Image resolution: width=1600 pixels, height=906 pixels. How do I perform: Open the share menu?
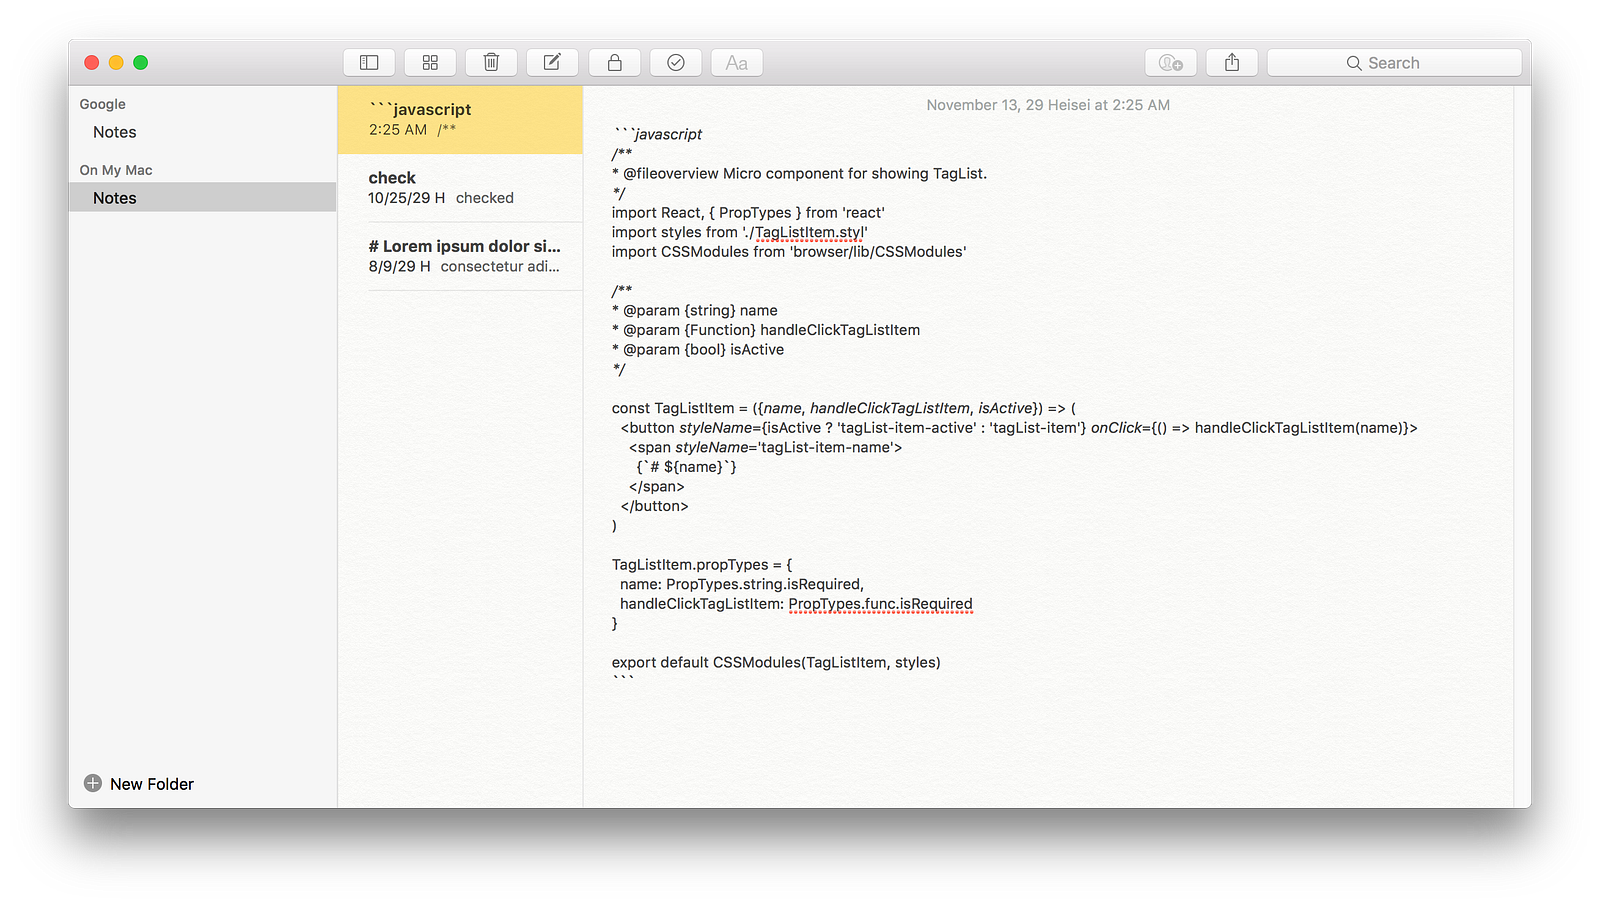(1232, 63)
